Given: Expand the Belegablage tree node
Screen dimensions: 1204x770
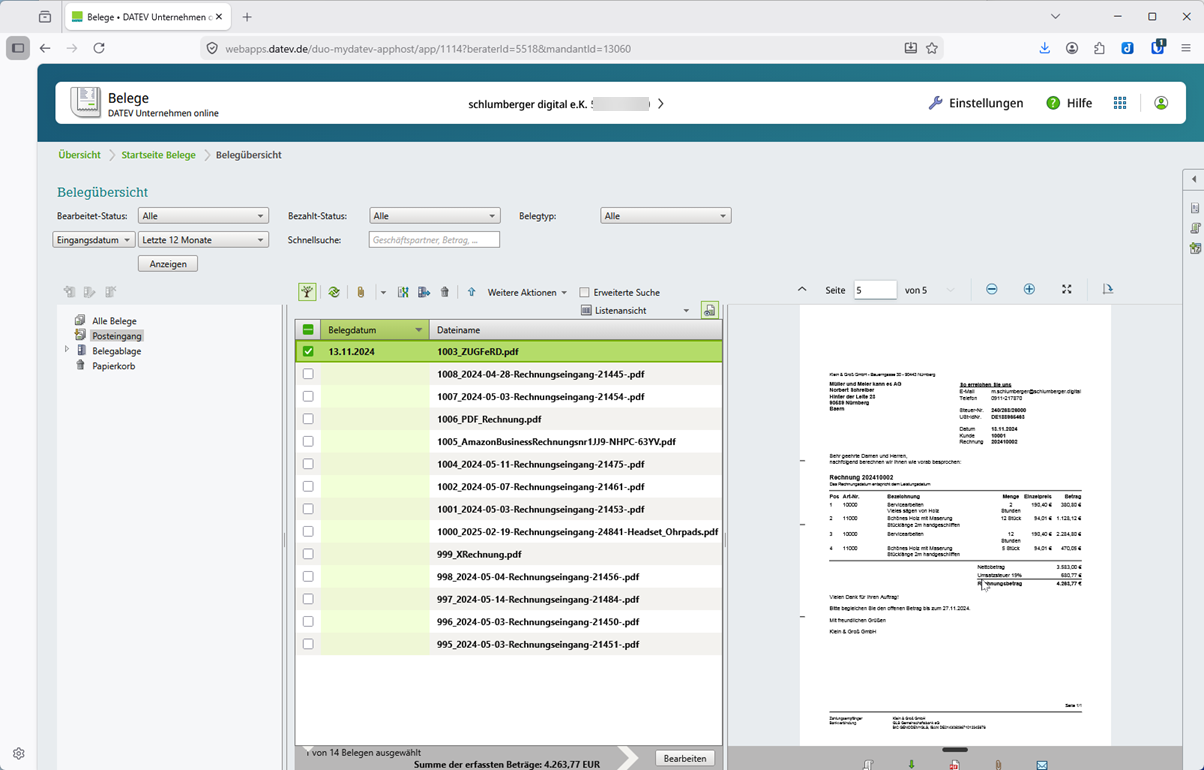Looking at the screenshot, I should coord(67,350).
